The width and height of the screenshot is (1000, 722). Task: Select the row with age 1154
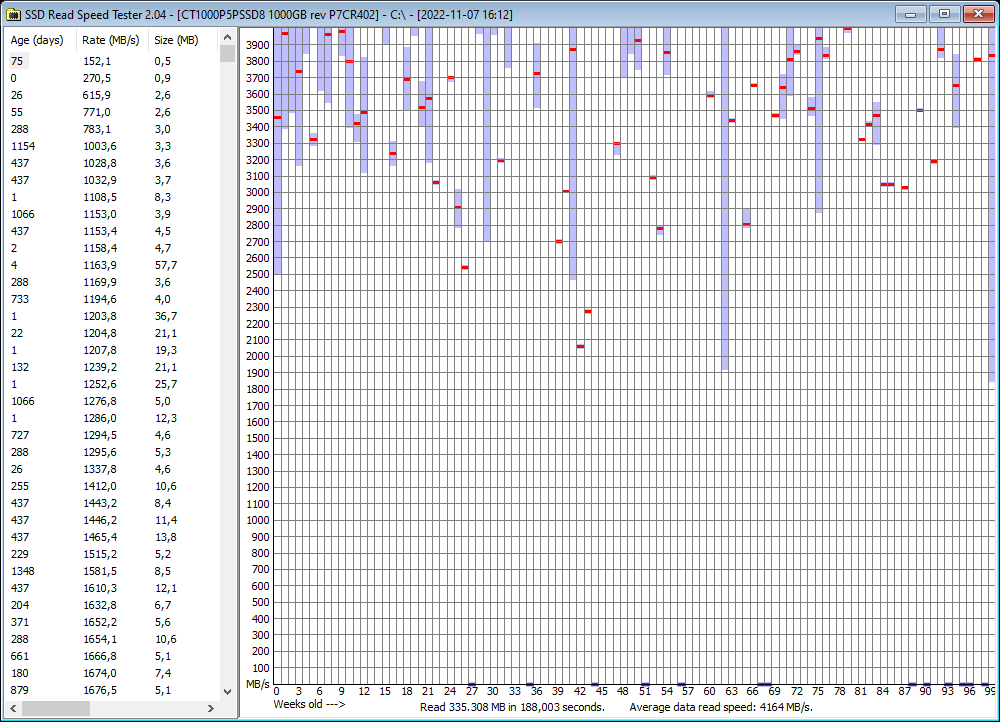(x=112, y=146)
